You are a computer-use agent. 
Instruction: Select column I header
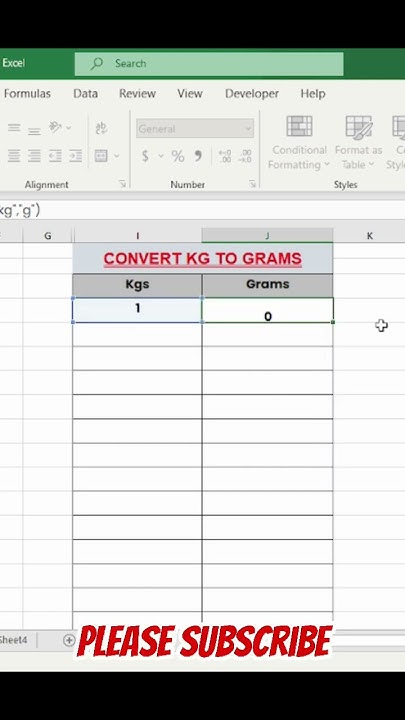[x=137, y=236]
